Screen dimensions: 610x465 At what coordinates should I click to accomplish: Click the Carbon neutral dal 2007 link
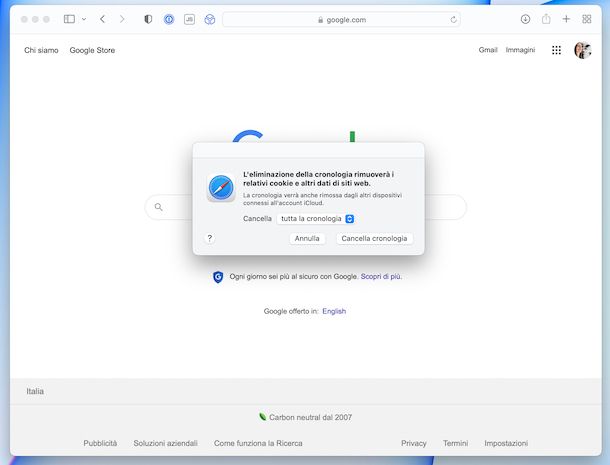click(310, 418)
